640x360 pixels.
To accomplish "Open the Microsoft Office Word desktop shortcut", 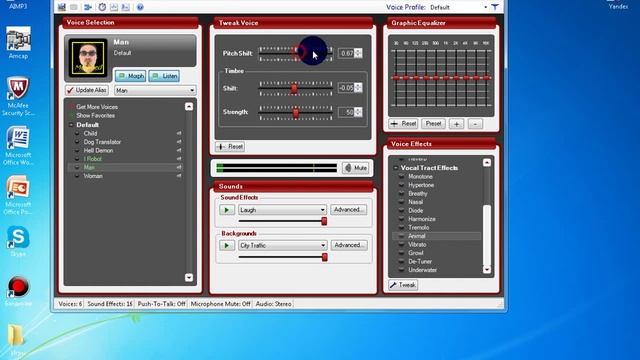I will coord(18,146).
